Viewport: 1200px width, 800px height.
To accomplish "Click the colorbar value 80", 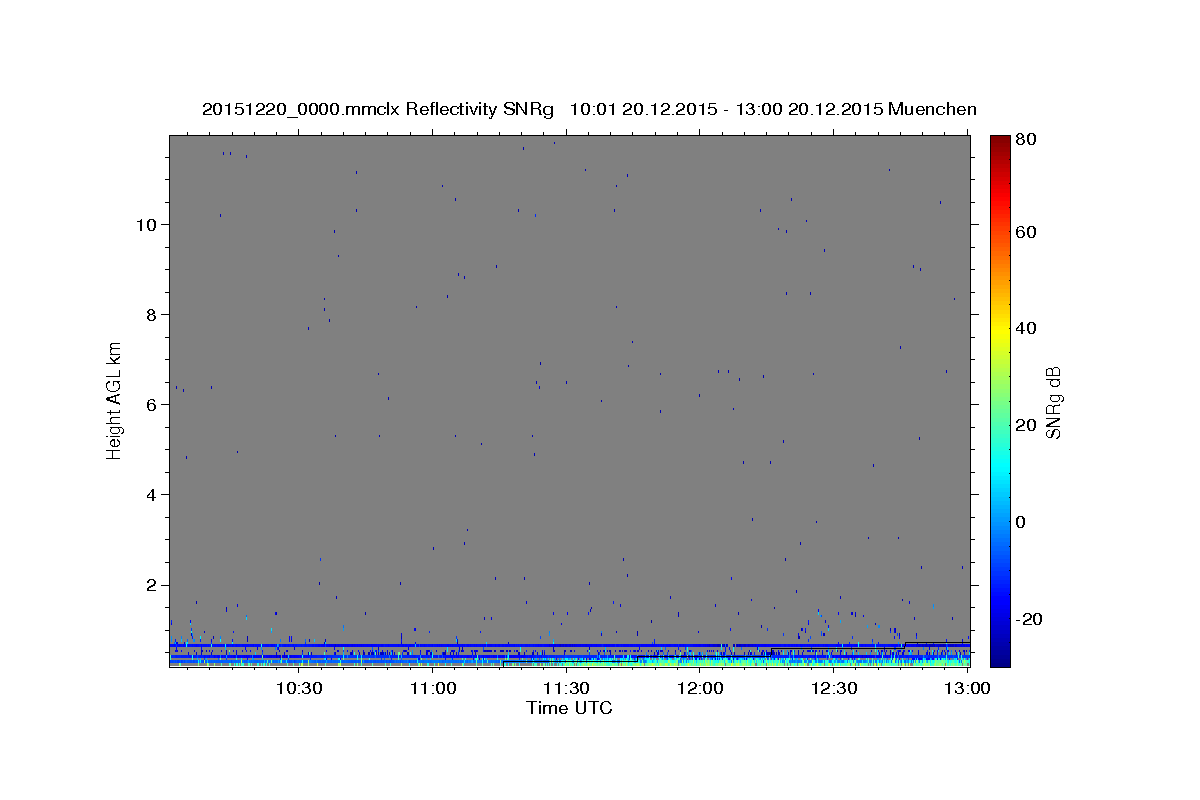I will click(x=1027, y=139).
